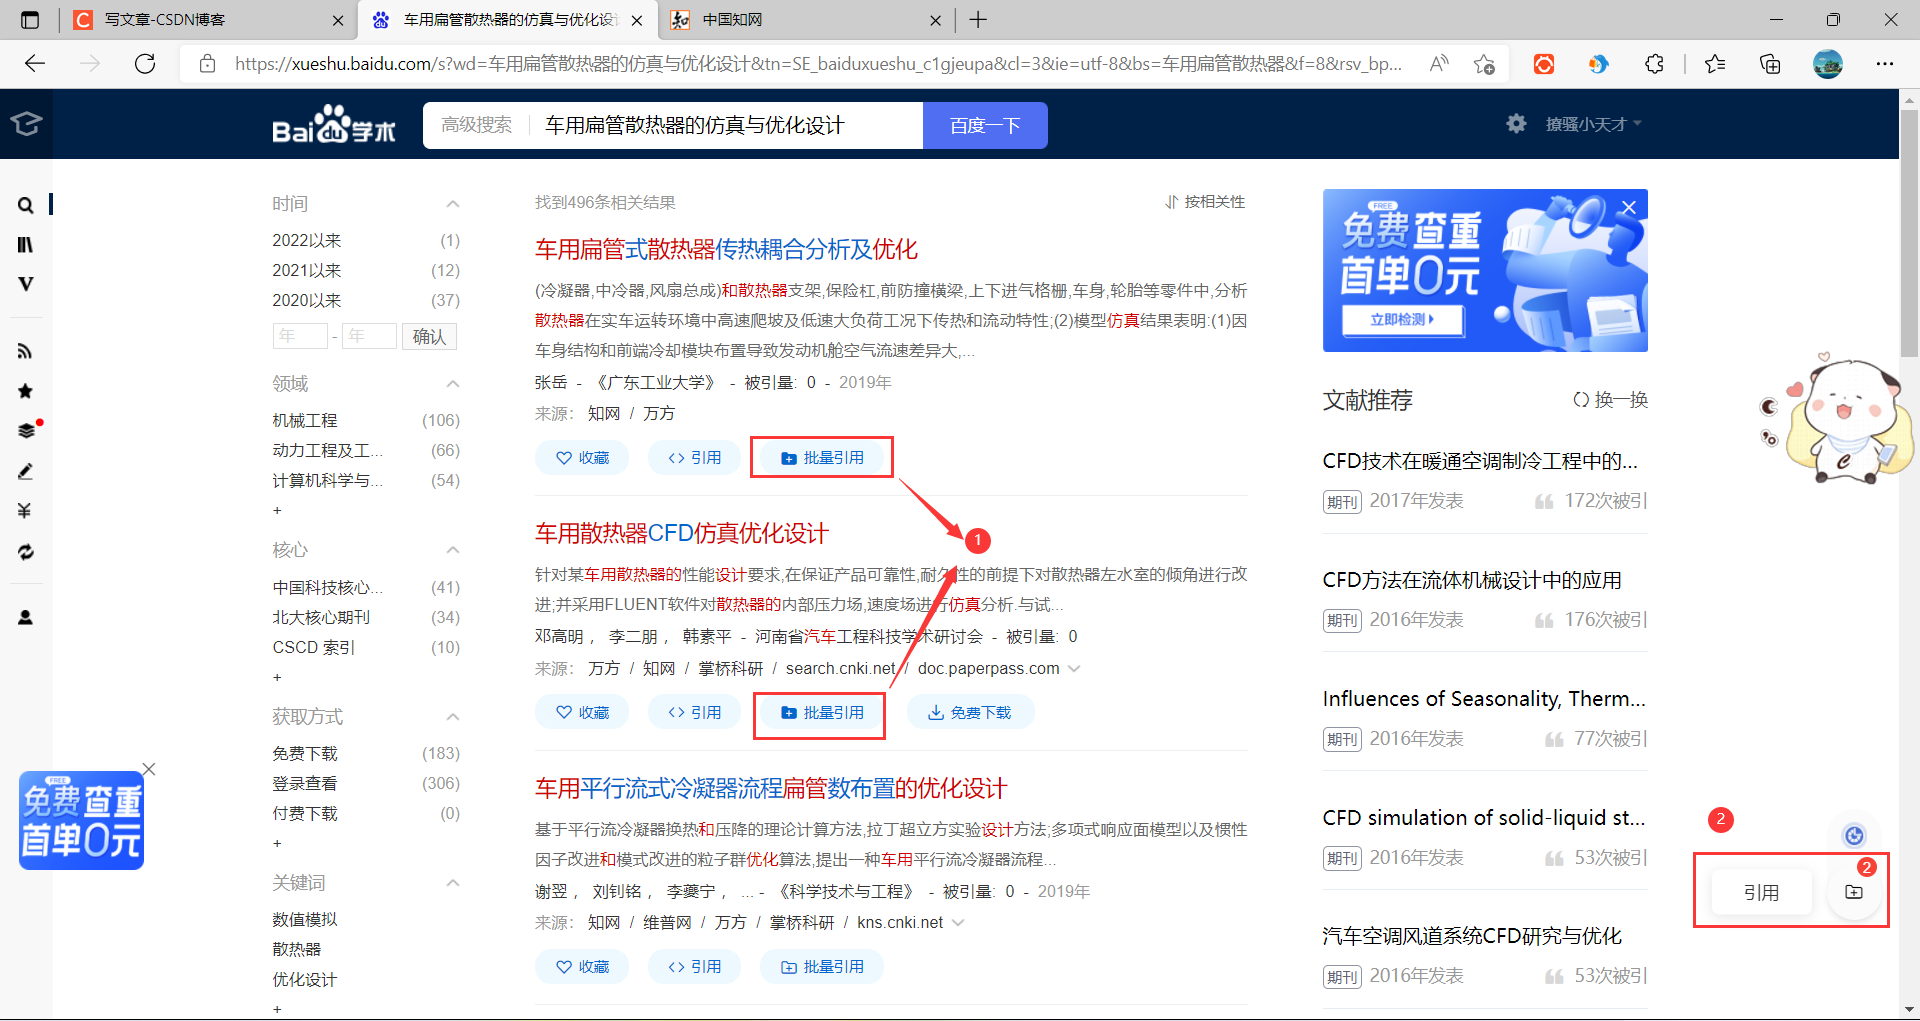
Task: Click the browser back arrow
Action: click(x=35, y=64)
